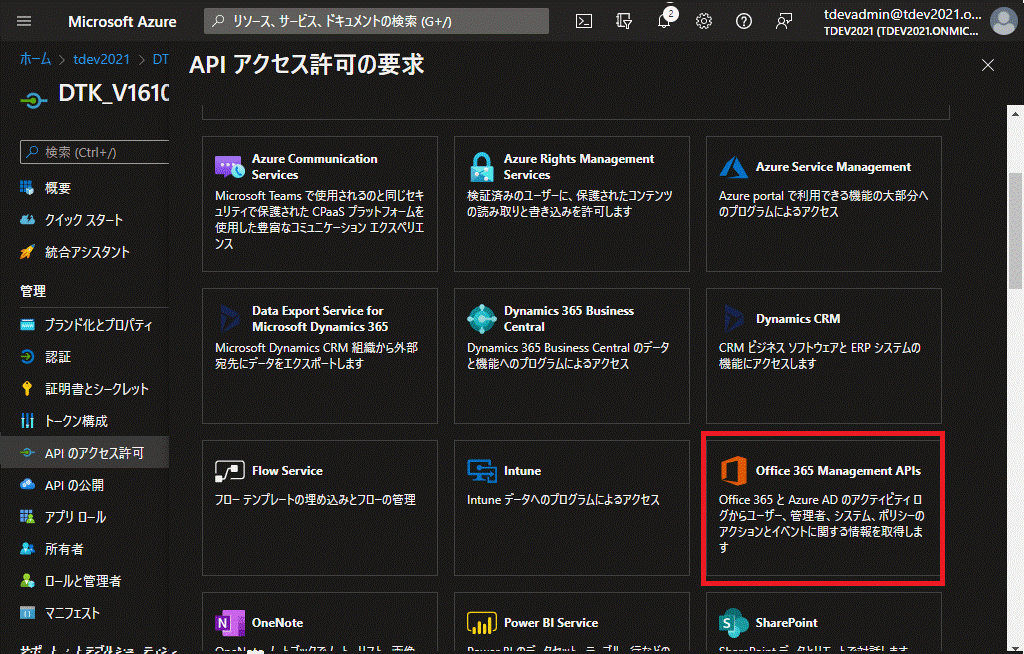Click the user account avatar
The image size is (1024, 654).
point(1003,21)
